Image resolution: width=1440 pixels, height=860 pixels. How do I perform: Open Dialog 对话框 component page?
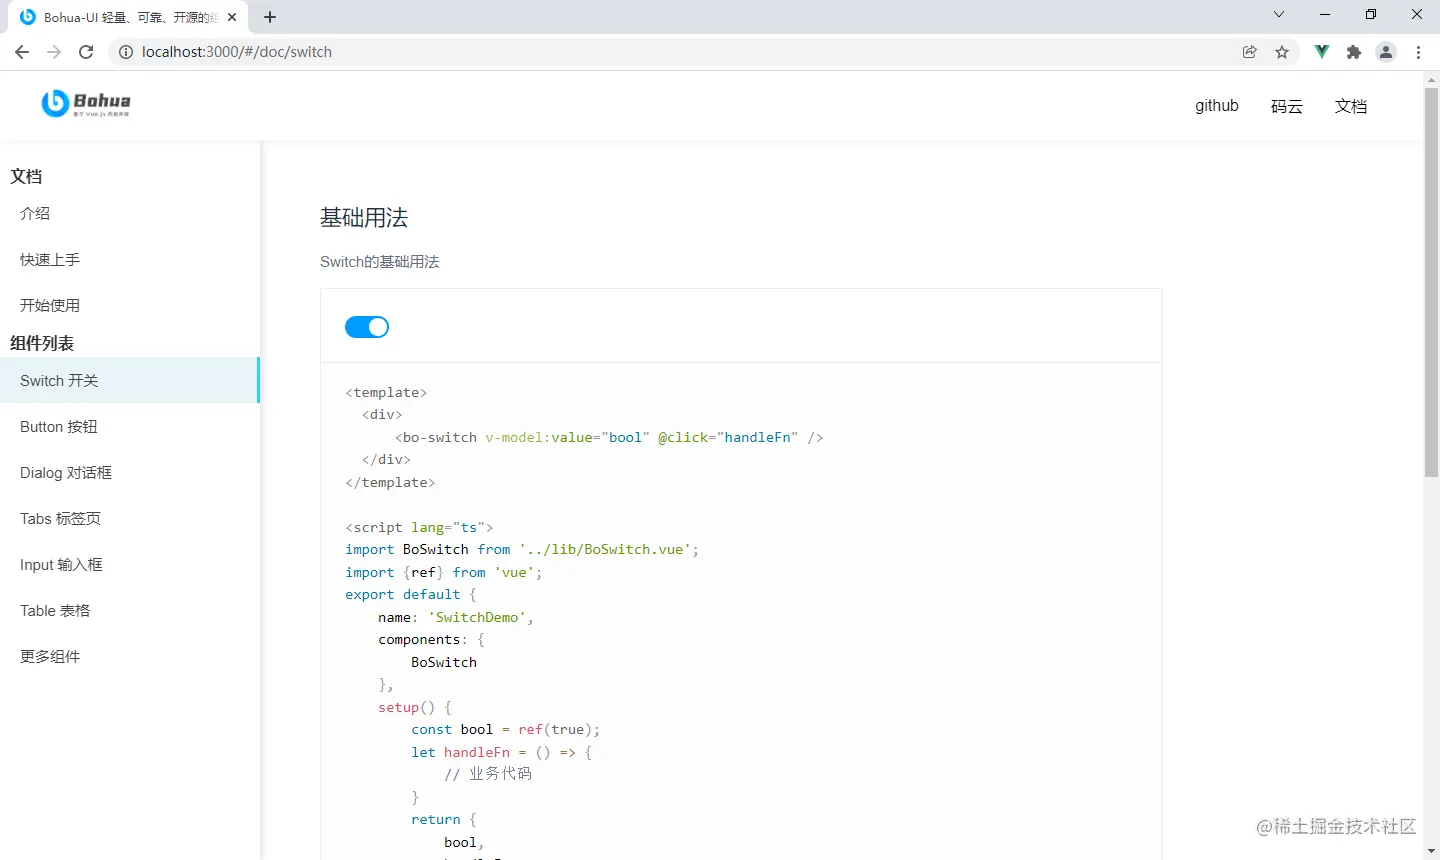point(130,472)
